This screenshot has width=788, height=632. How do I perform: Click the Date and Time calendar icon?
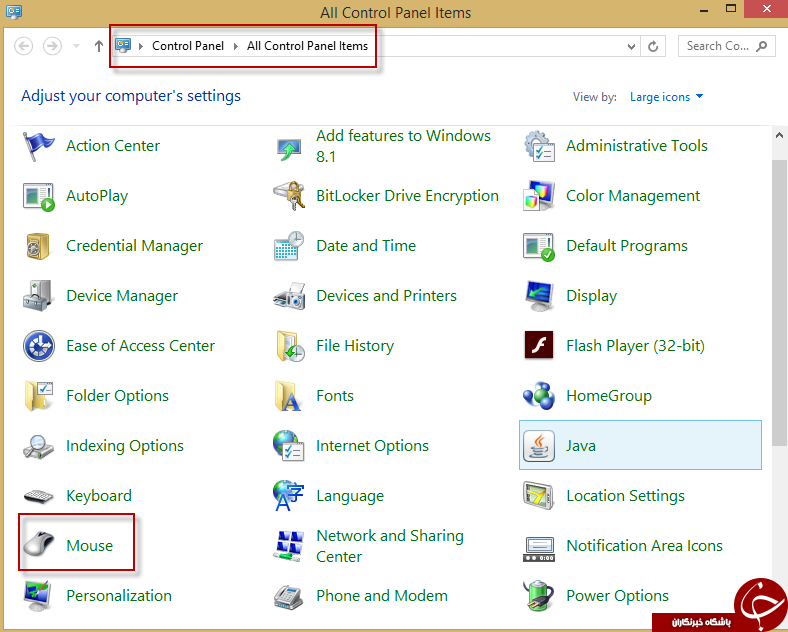pyautogui.click(x=288, y=246)
